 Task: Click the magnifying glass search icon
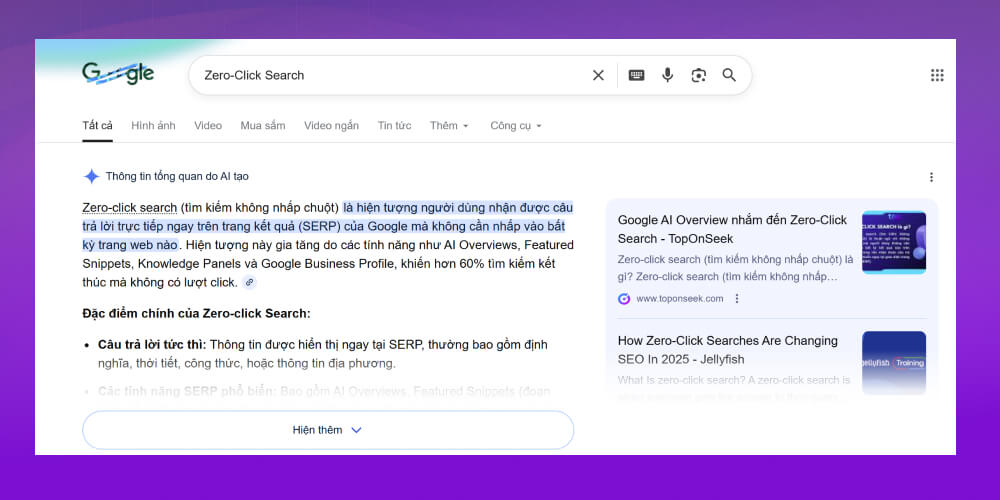(x=729, y=75)
